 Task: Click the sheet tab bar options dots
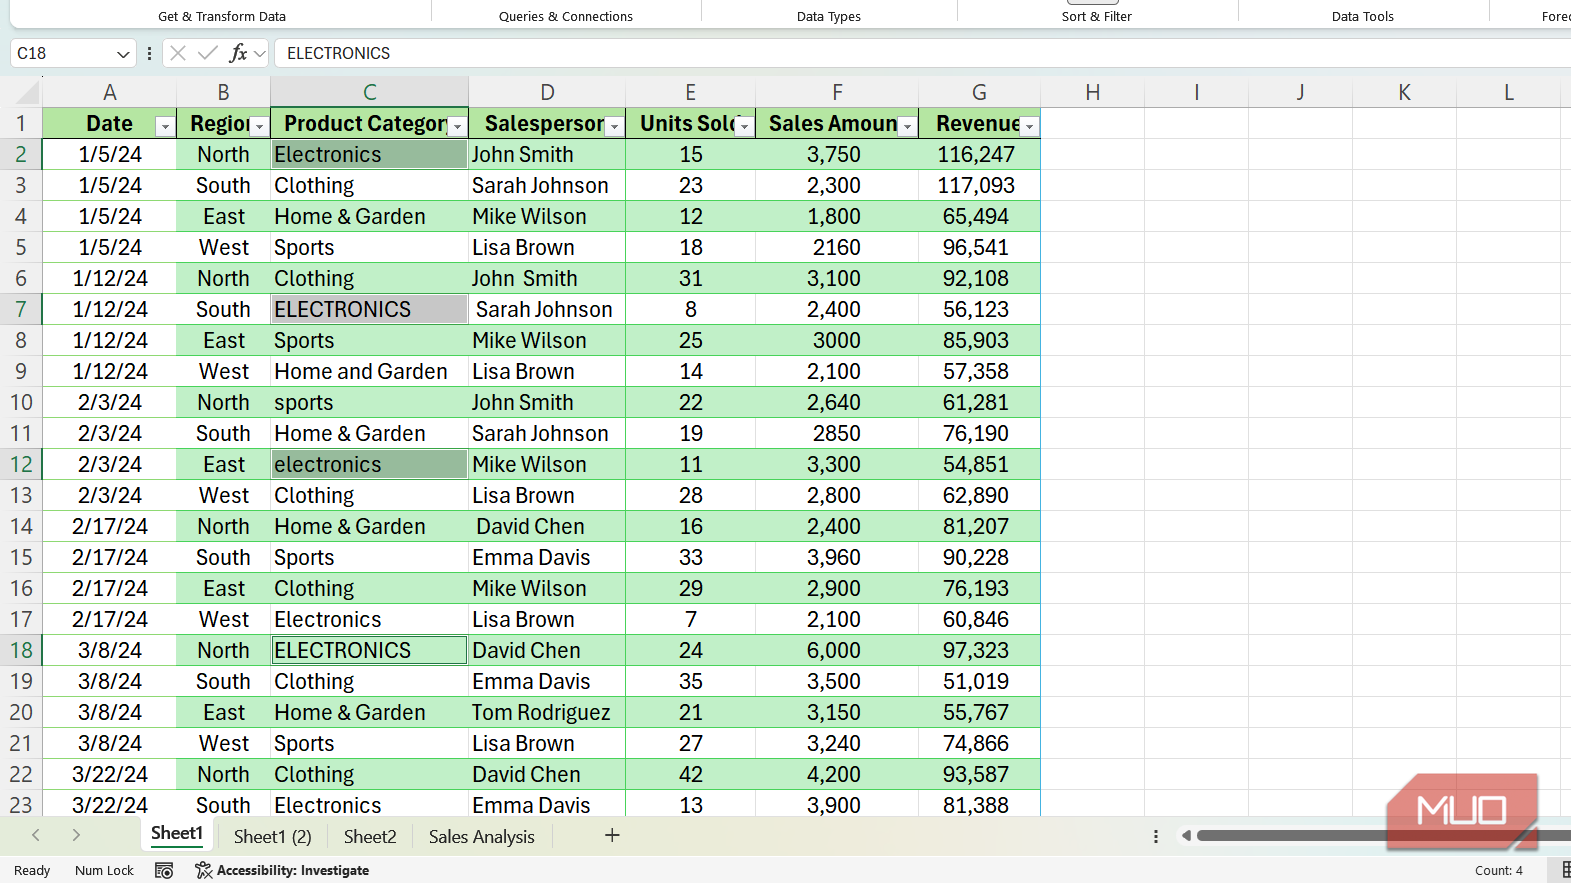click(1156, 836)
